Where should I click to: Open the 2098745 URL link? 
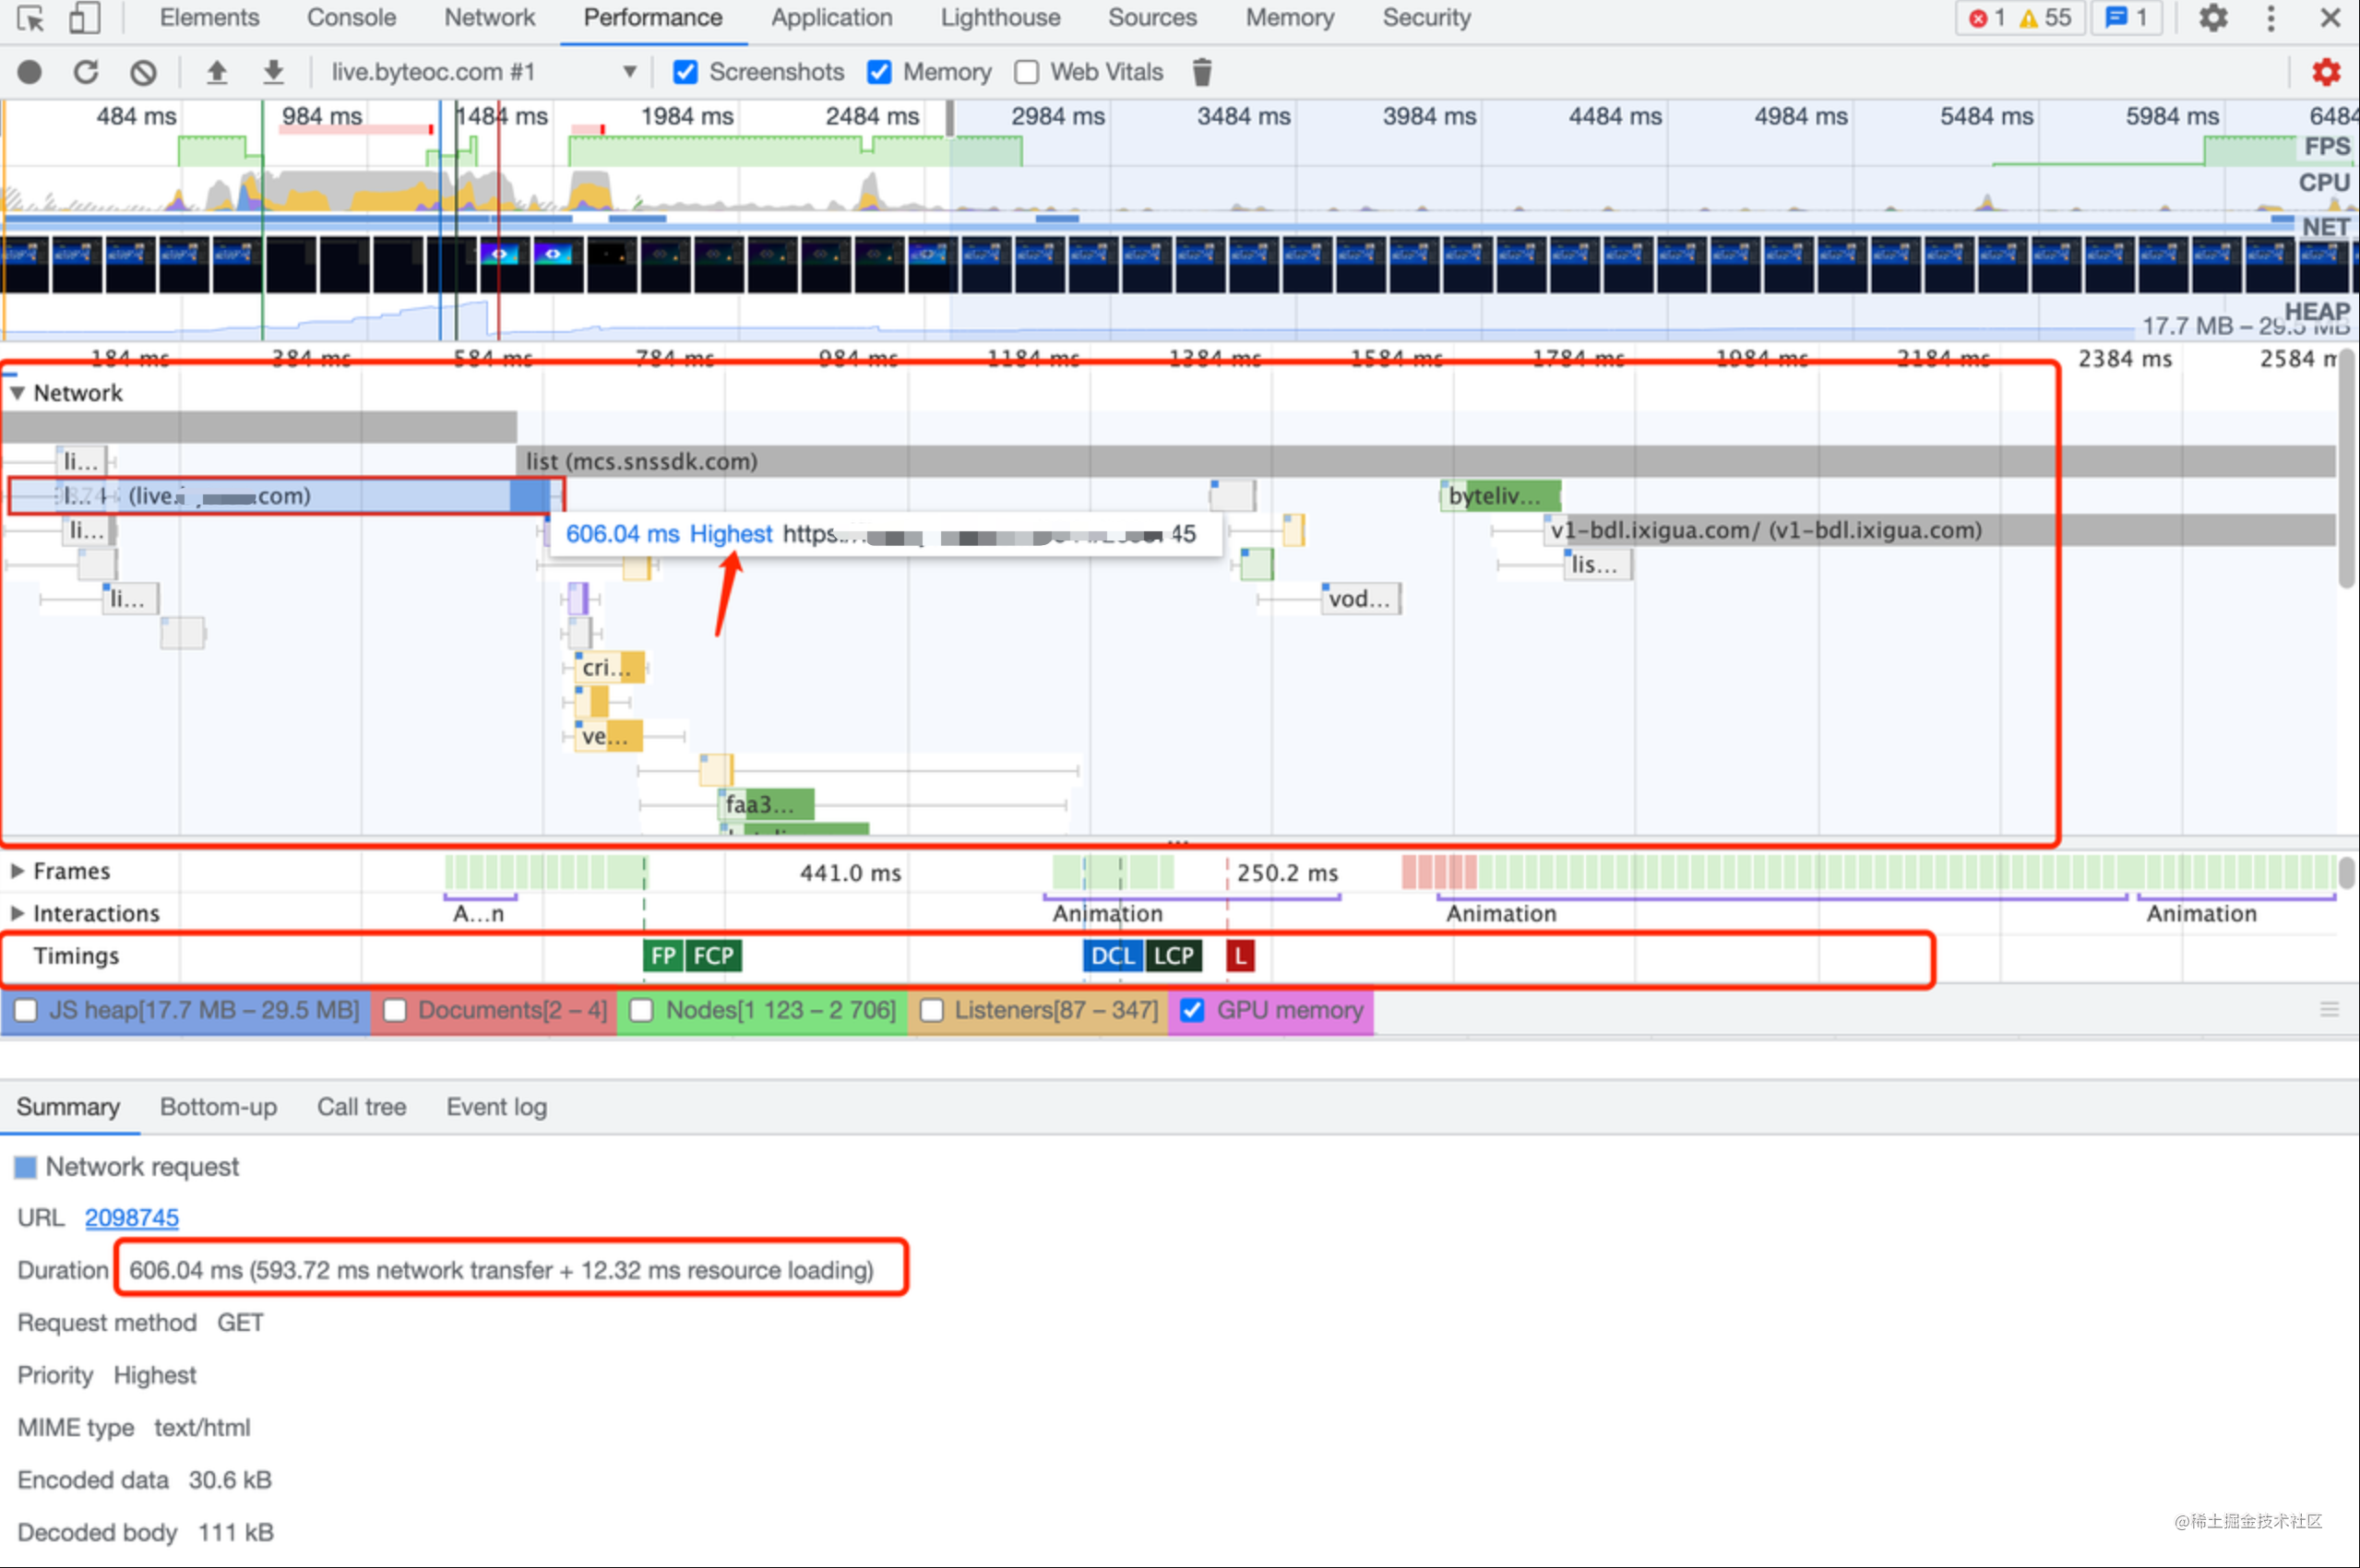click(x=132, y=1218)
